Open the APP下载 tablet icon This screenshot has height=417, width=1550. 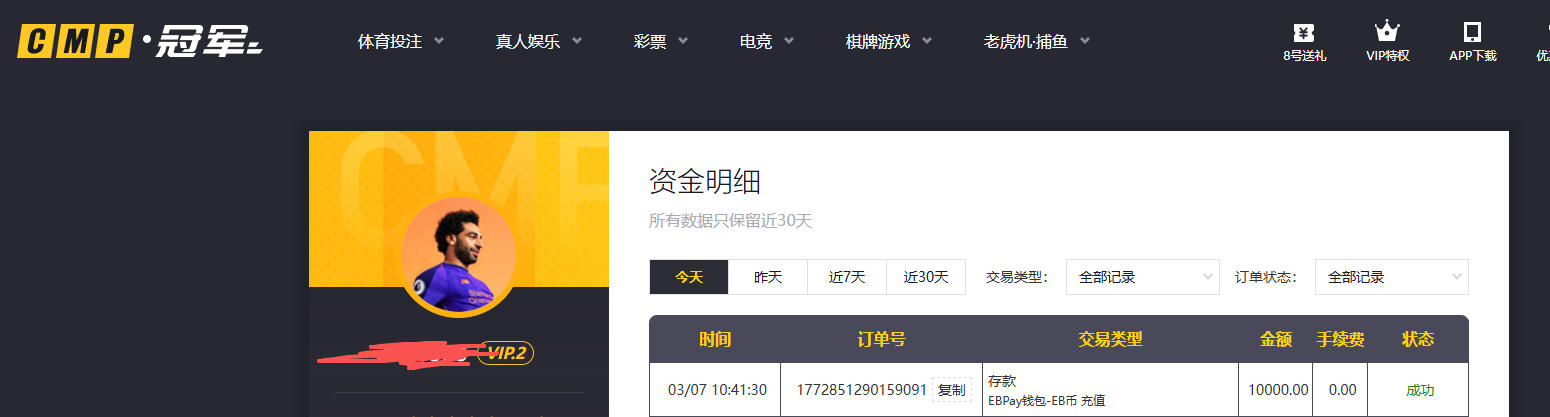(x=1472, y=32)
